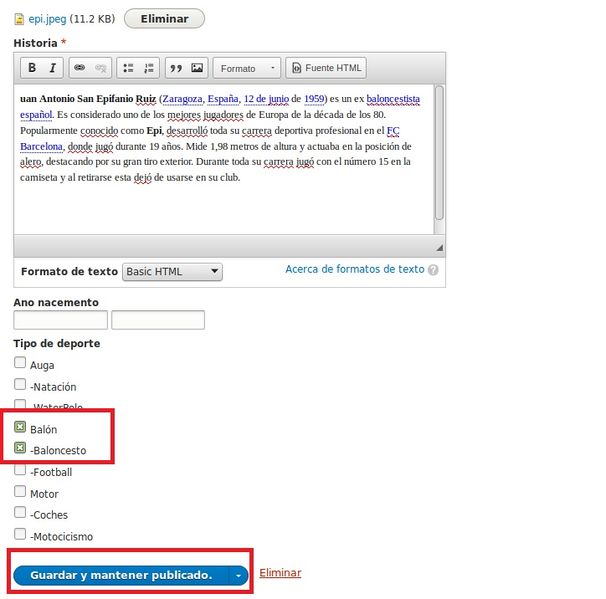606x599 pixels.
Task: Toggle italic formatting in the editor
Action: click(53, 68)
